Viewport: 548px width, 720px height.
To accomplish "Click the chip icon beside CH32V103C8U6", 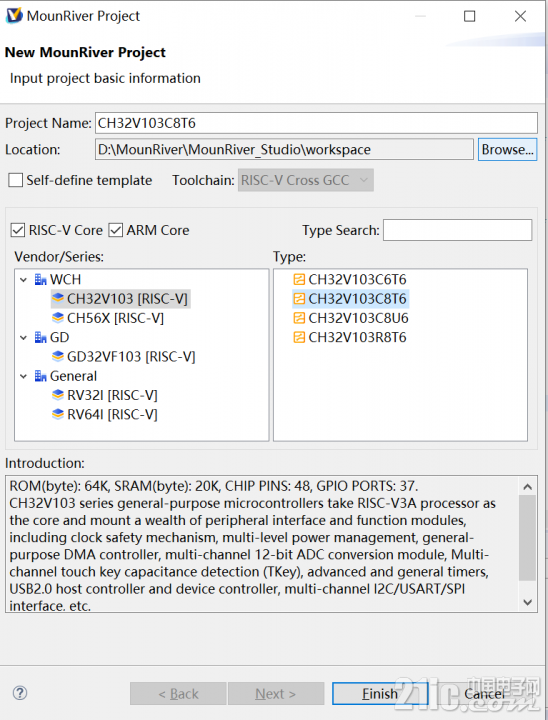I will pyautogui.click(x=299, y=318).
